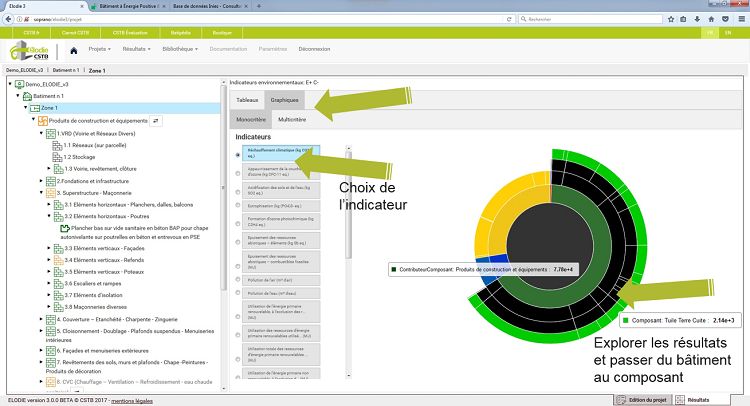
Task: Select the Pollution de l'air radio
Action: pos(238,280)
